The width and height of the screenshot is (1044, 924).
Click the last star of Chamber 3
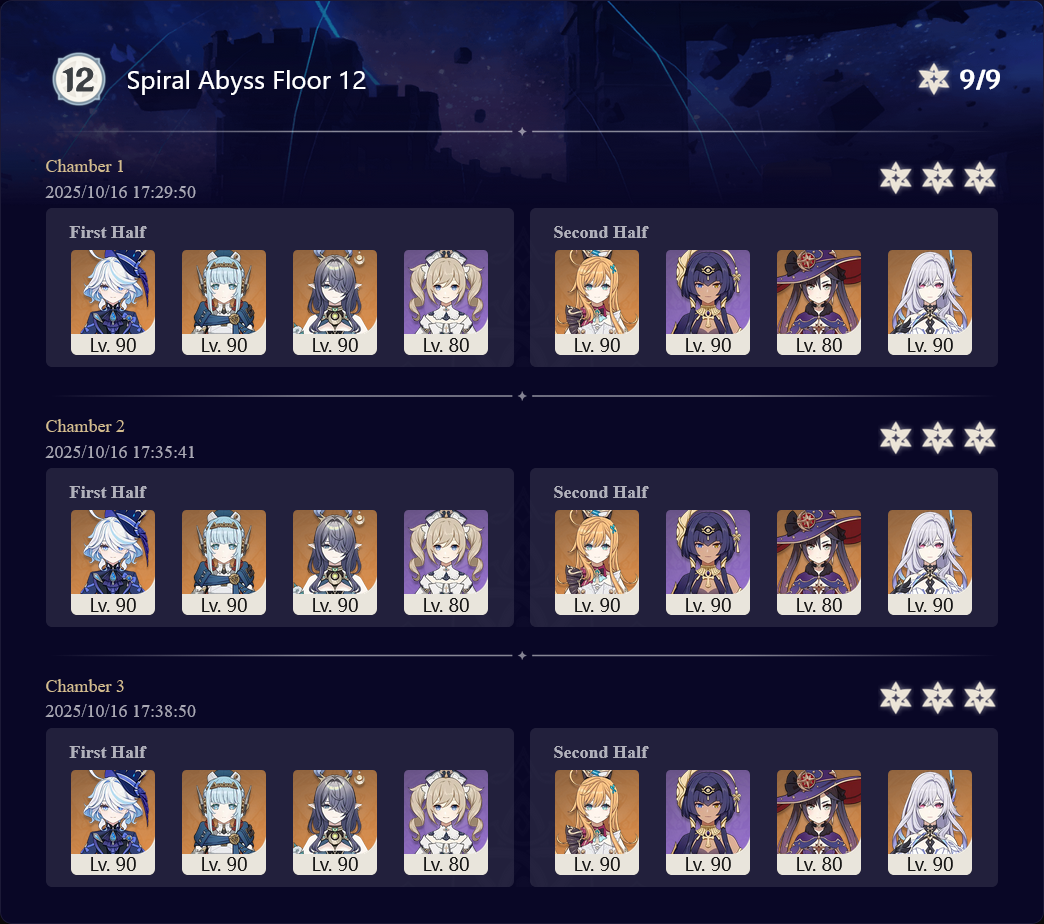[x=979, y=698]
